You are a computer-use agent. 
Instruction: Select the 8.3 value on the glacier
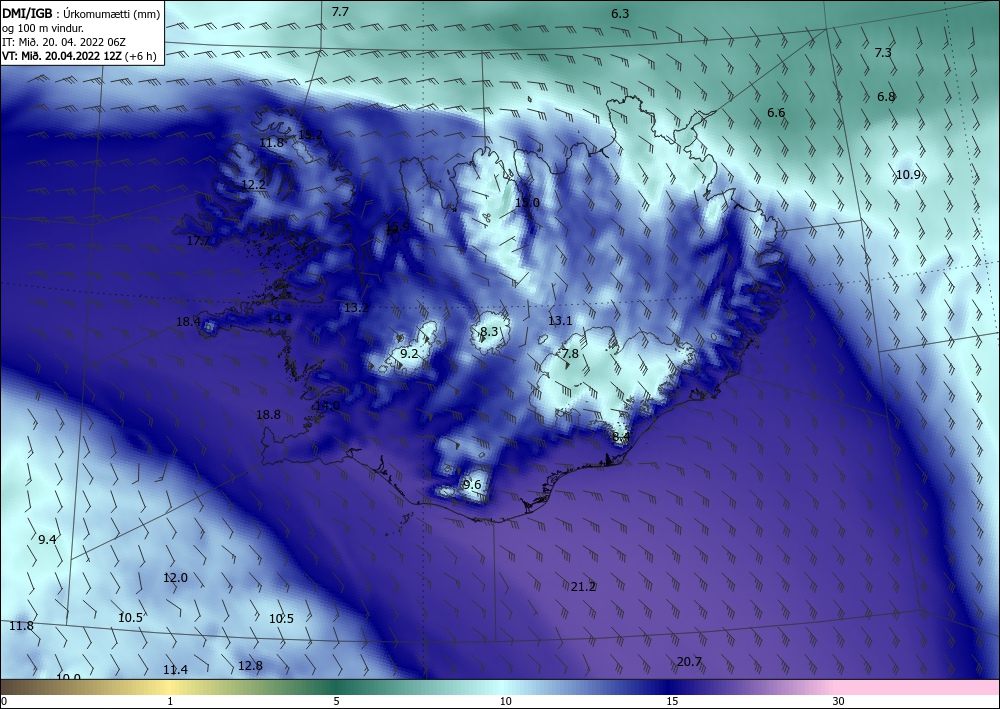489,332
